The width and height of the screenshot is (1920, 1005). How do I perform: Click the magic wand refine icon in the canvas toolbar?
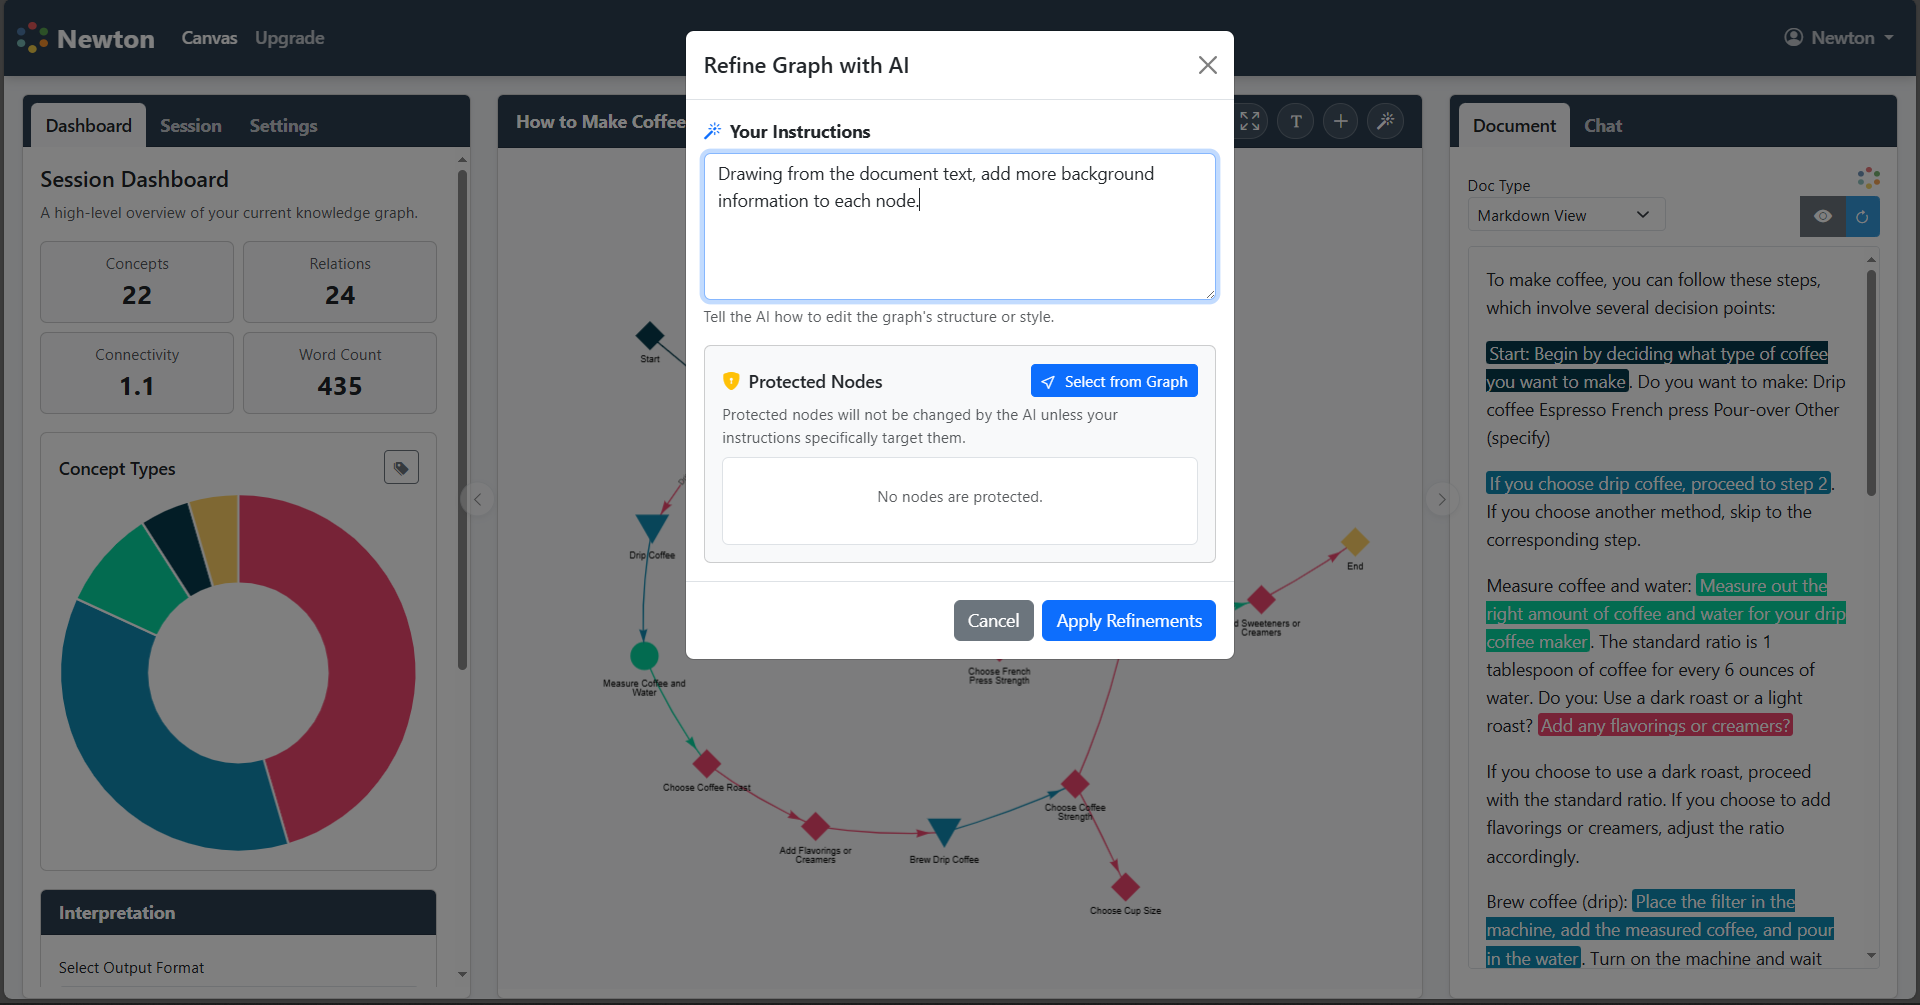click(x=1385, y=122)
